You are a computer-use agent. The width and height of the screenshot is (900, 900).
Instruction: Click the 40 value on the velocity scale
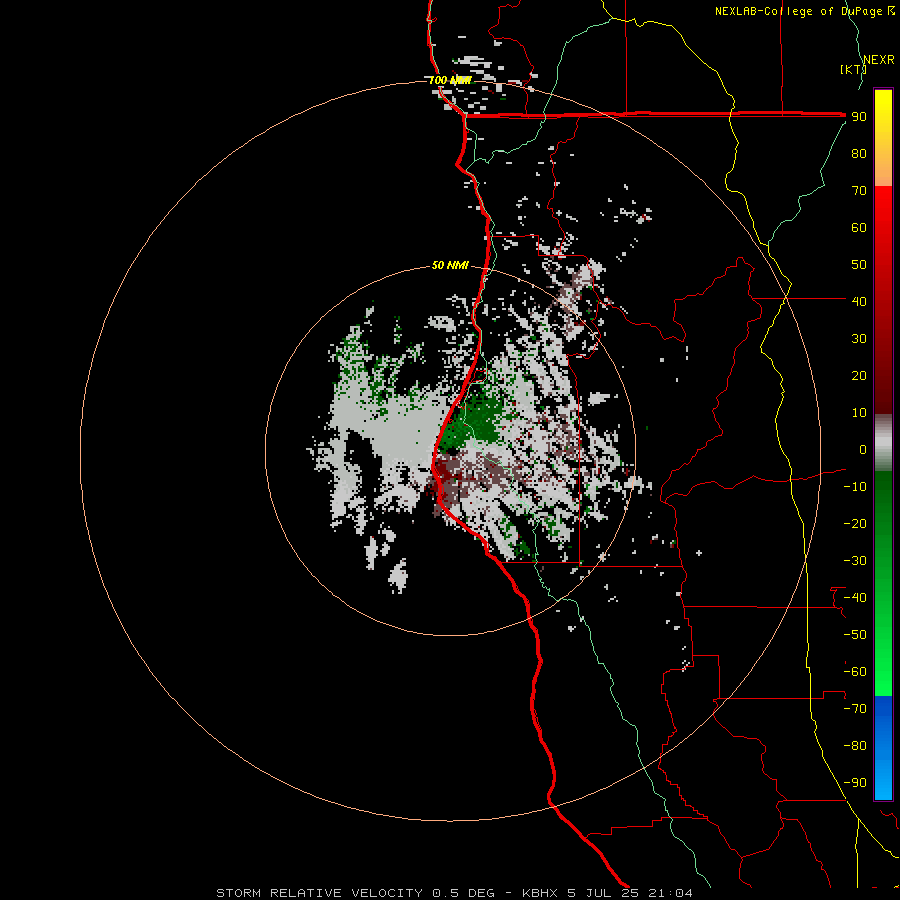click(x=859, y=301)
